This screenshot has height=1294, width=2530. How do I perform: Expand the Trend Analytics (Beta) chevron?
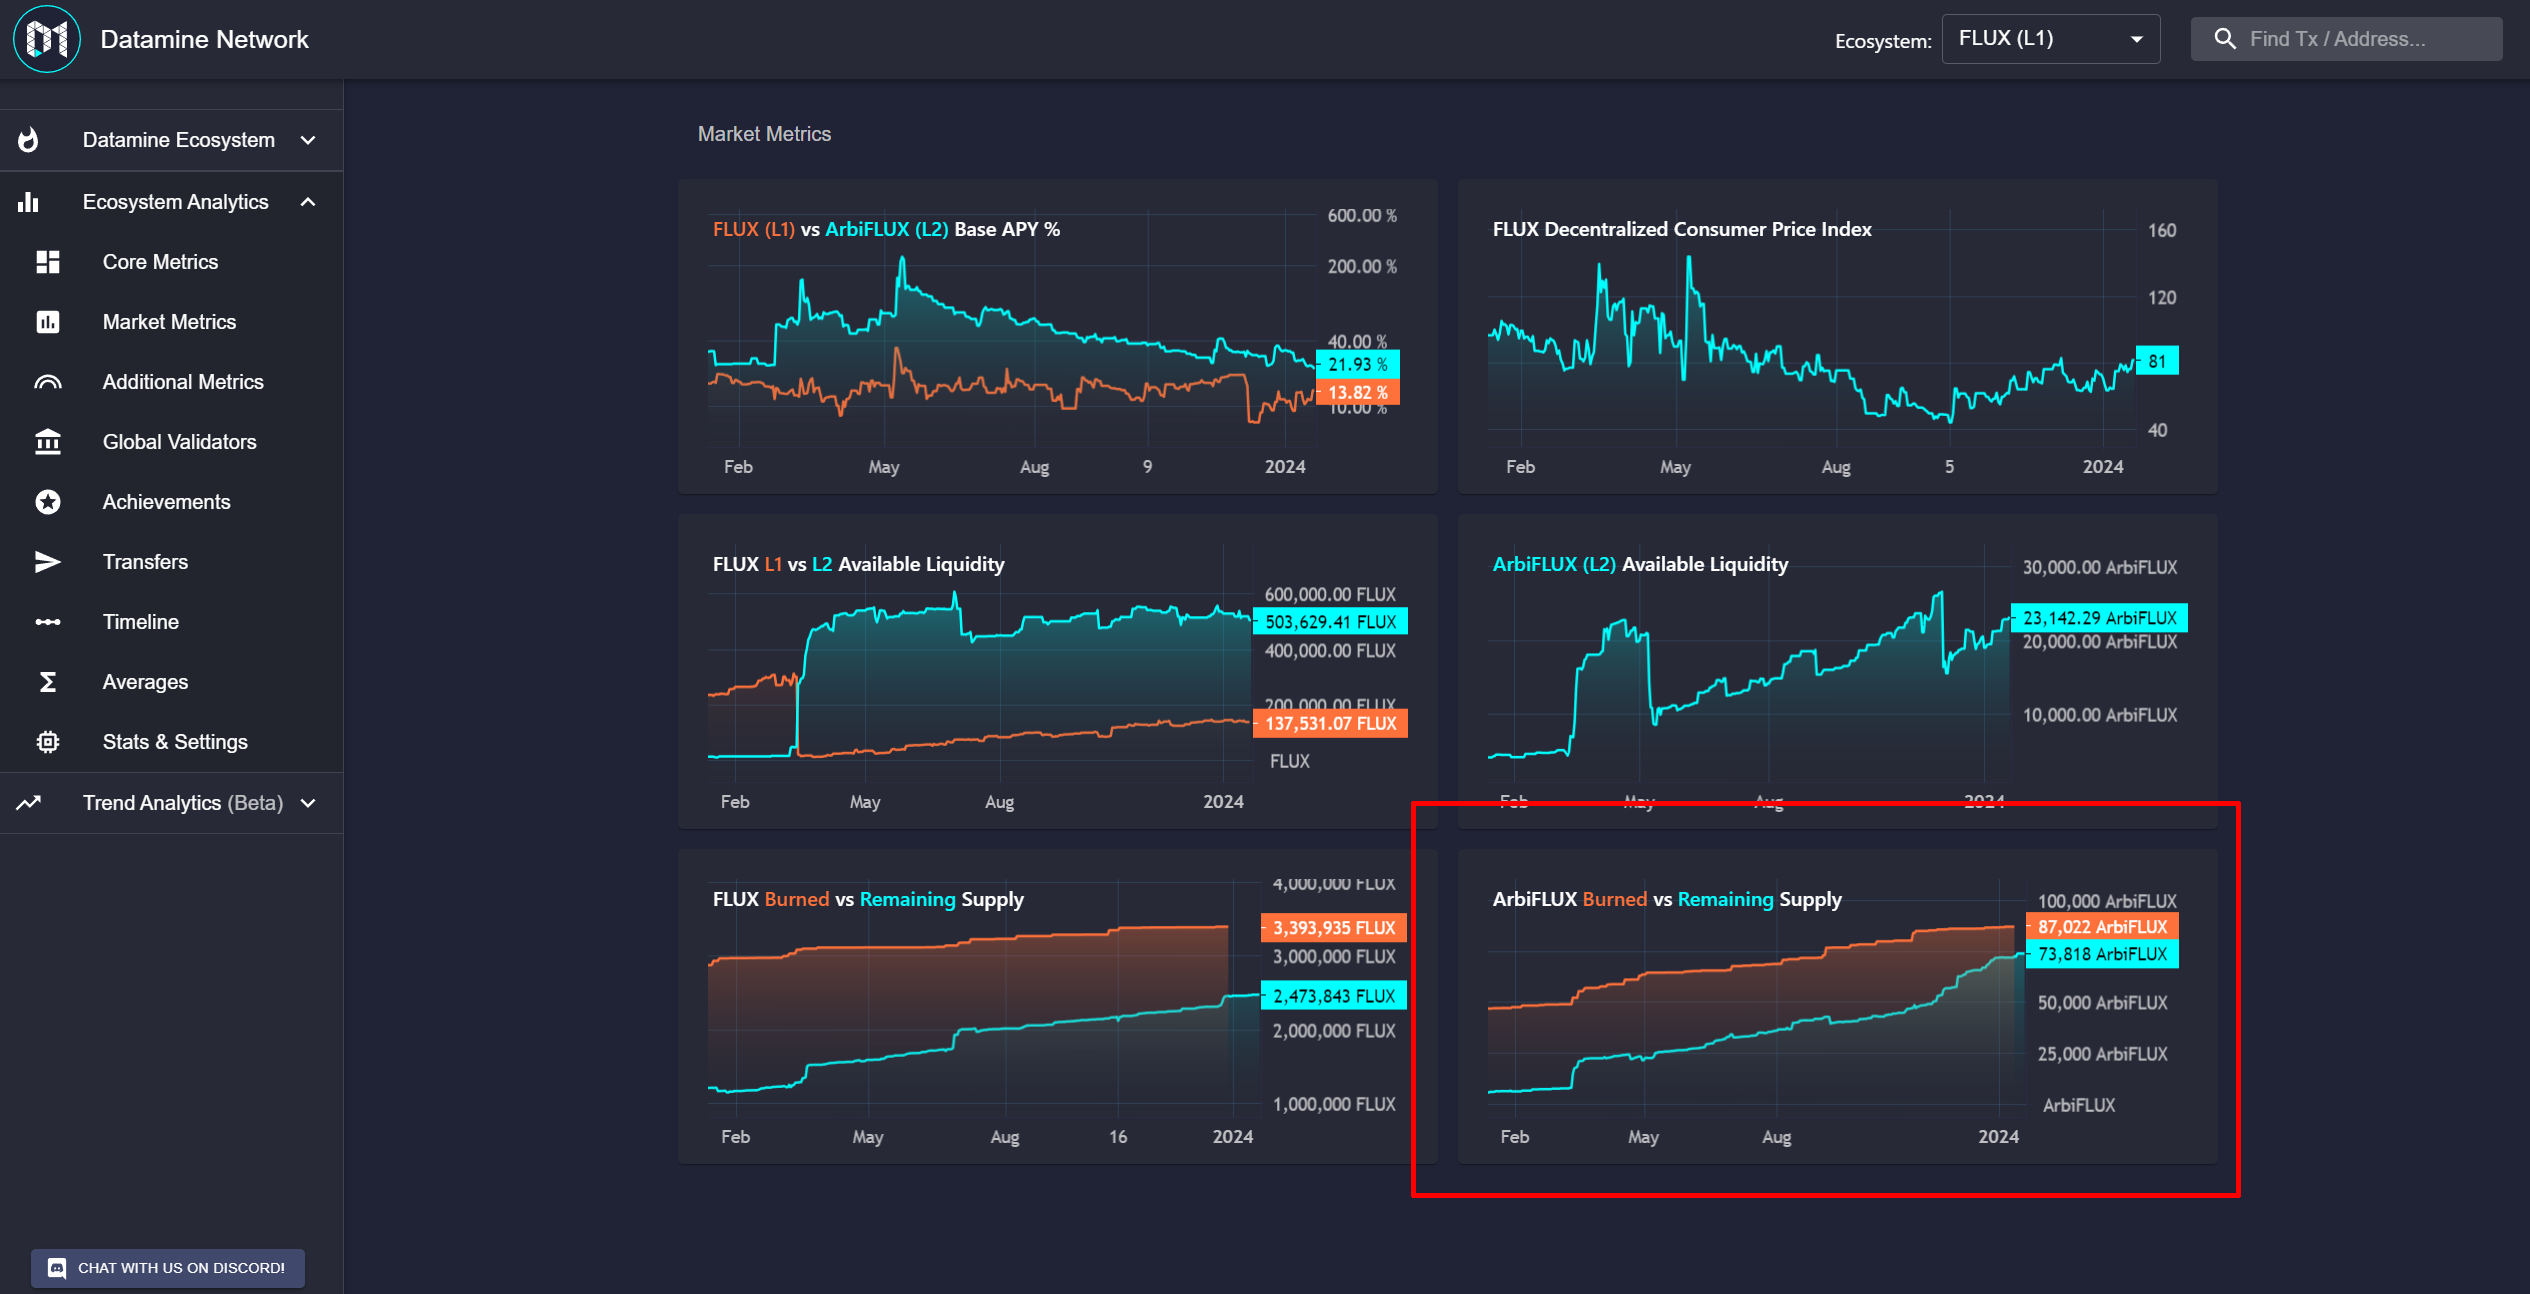point(308,803)
